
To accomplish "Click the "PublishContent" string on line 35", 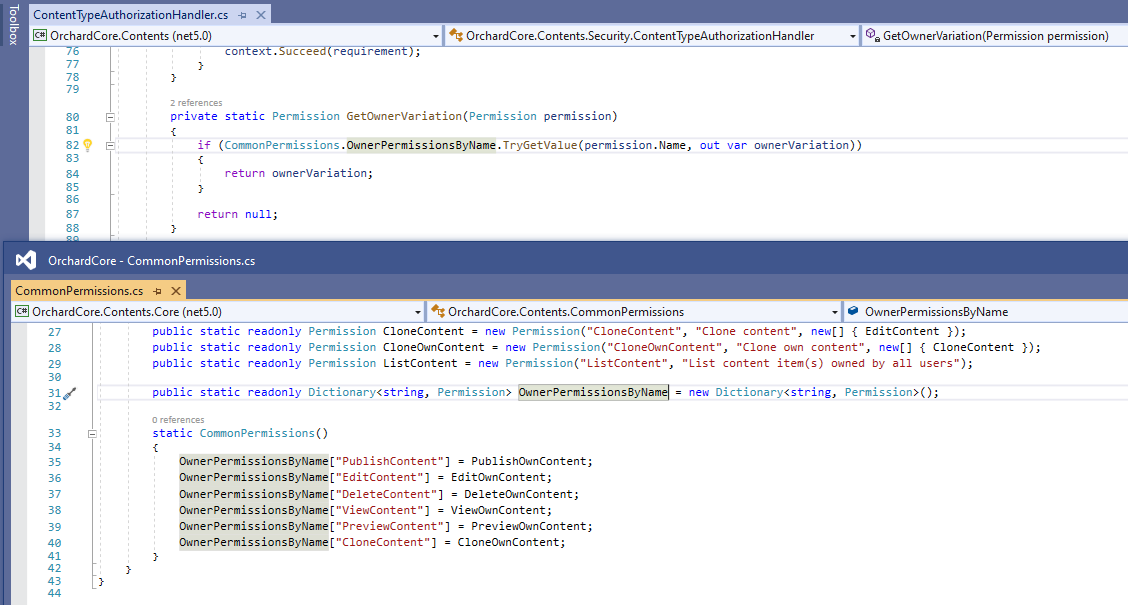I will [x=390, y=461].
